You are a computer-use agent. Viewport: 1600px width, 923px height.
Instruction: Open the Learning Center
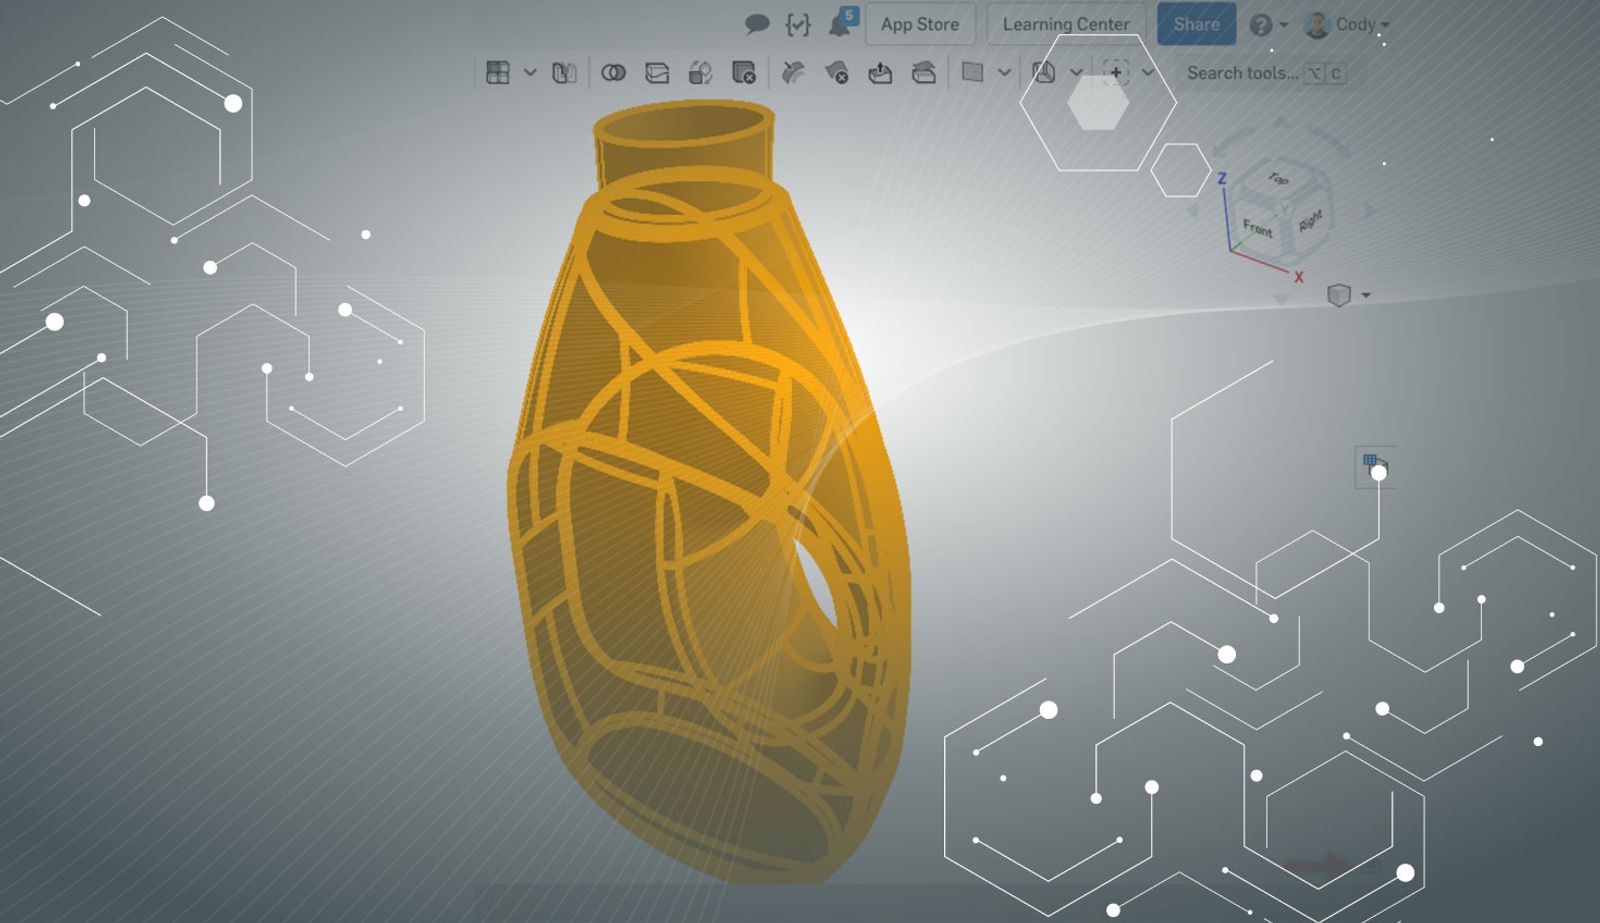click(1065, 24)
